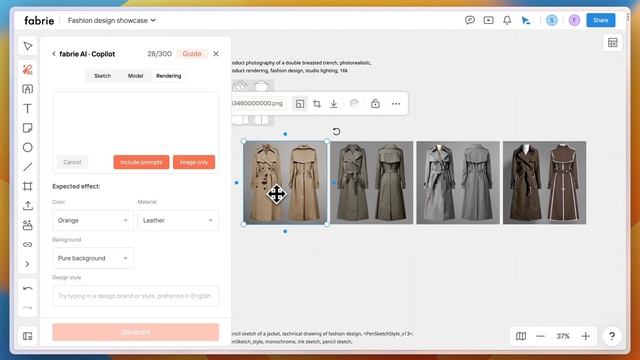The height and width of the screenshot is (360, 640).
Task: Download the selected image
Action: pyautogui.click(x=333, y=104)
